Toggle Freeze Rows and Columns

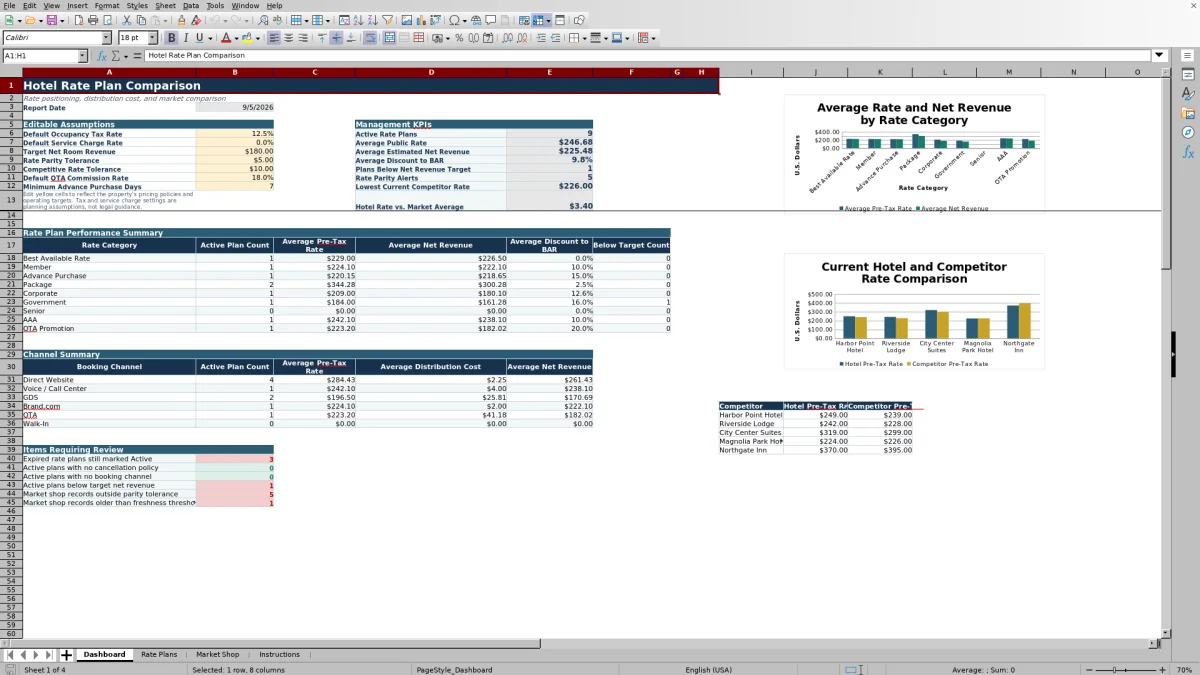point(539,20)
